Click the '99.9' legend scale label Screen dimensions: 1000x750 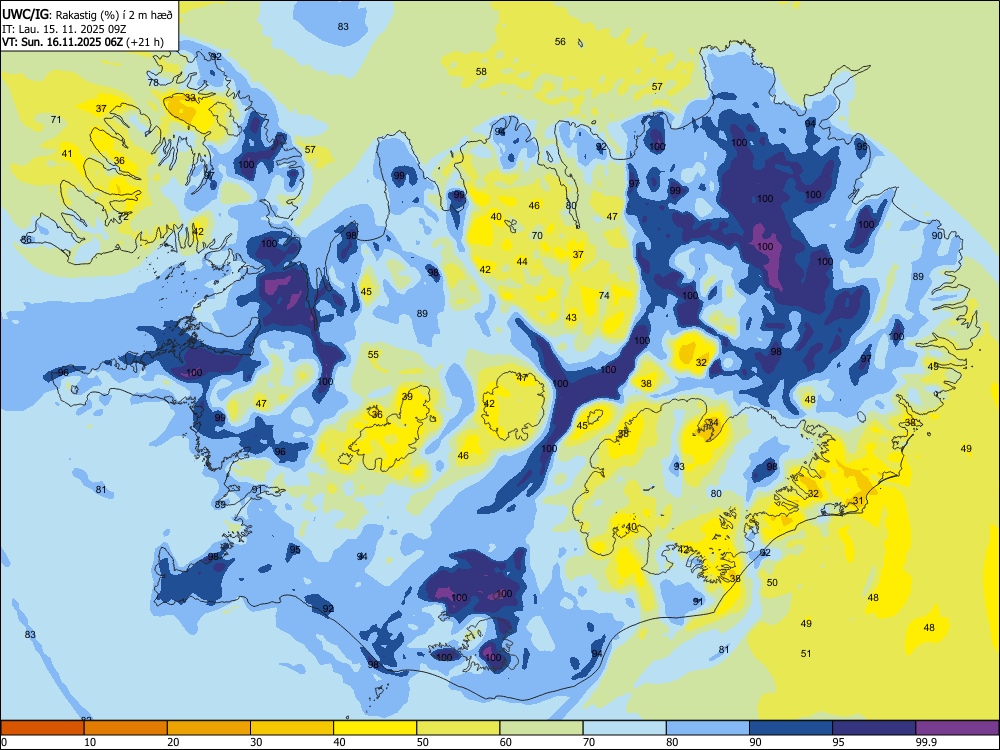pyautogui.click(x=926, y=742)
